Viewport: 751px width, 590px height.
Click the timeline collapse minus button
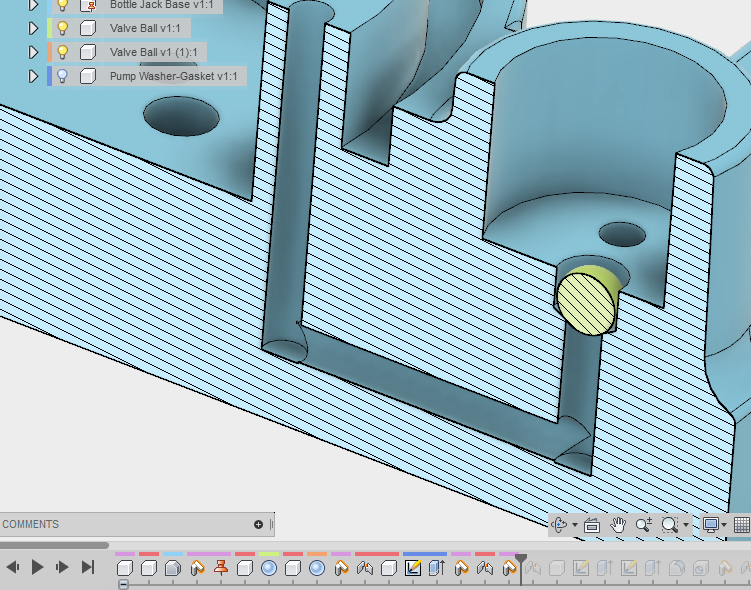coord(123,584)
